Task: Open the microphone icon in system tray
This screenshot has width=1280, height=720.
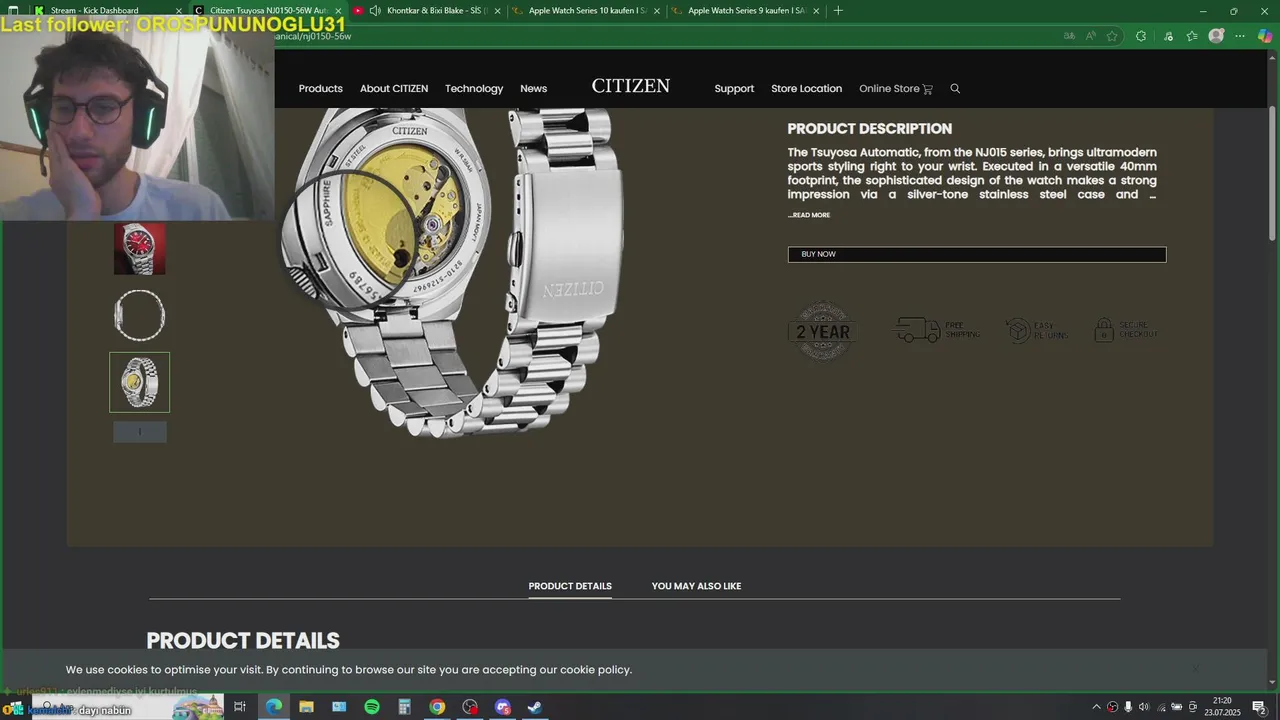Action: coord(1128,707)
